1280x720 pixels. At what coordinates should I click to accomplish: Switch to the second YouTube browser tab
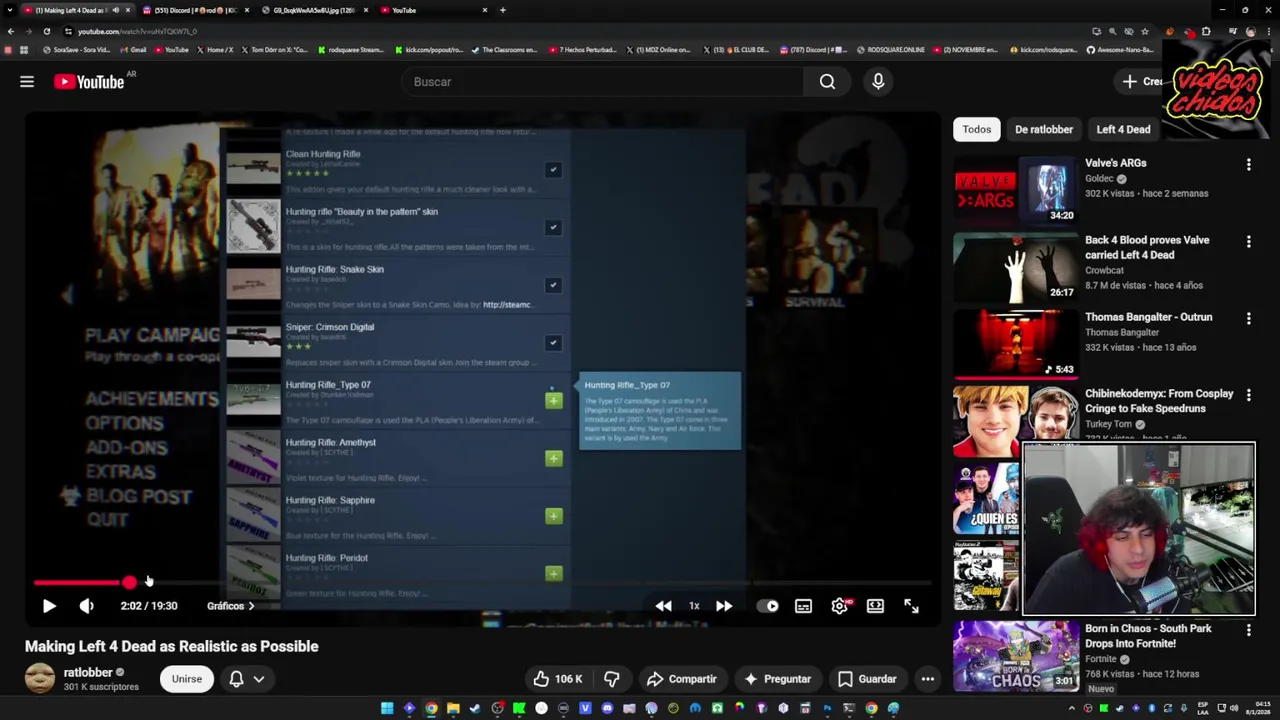click(x=434, y=10)
